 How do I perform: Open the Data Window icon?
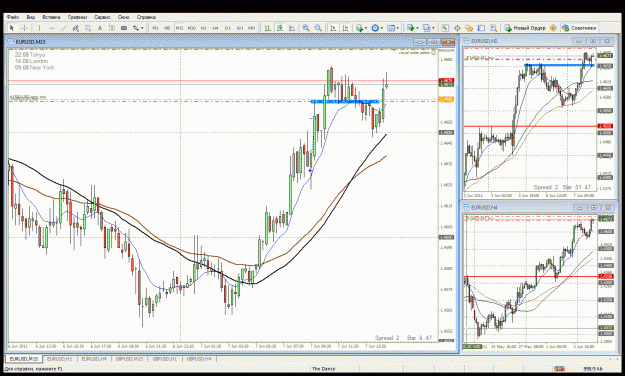457,28
